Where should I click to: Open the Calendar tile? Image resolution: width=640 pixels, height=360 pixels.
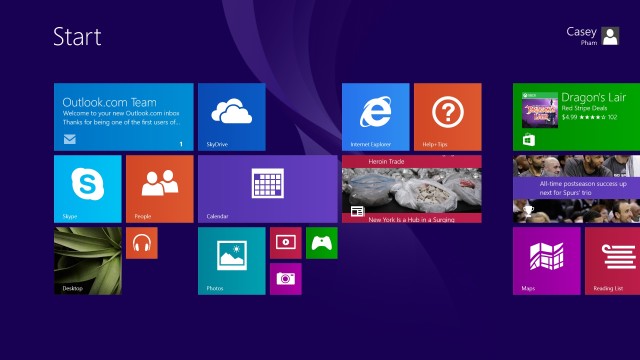[x=268, y=189]
